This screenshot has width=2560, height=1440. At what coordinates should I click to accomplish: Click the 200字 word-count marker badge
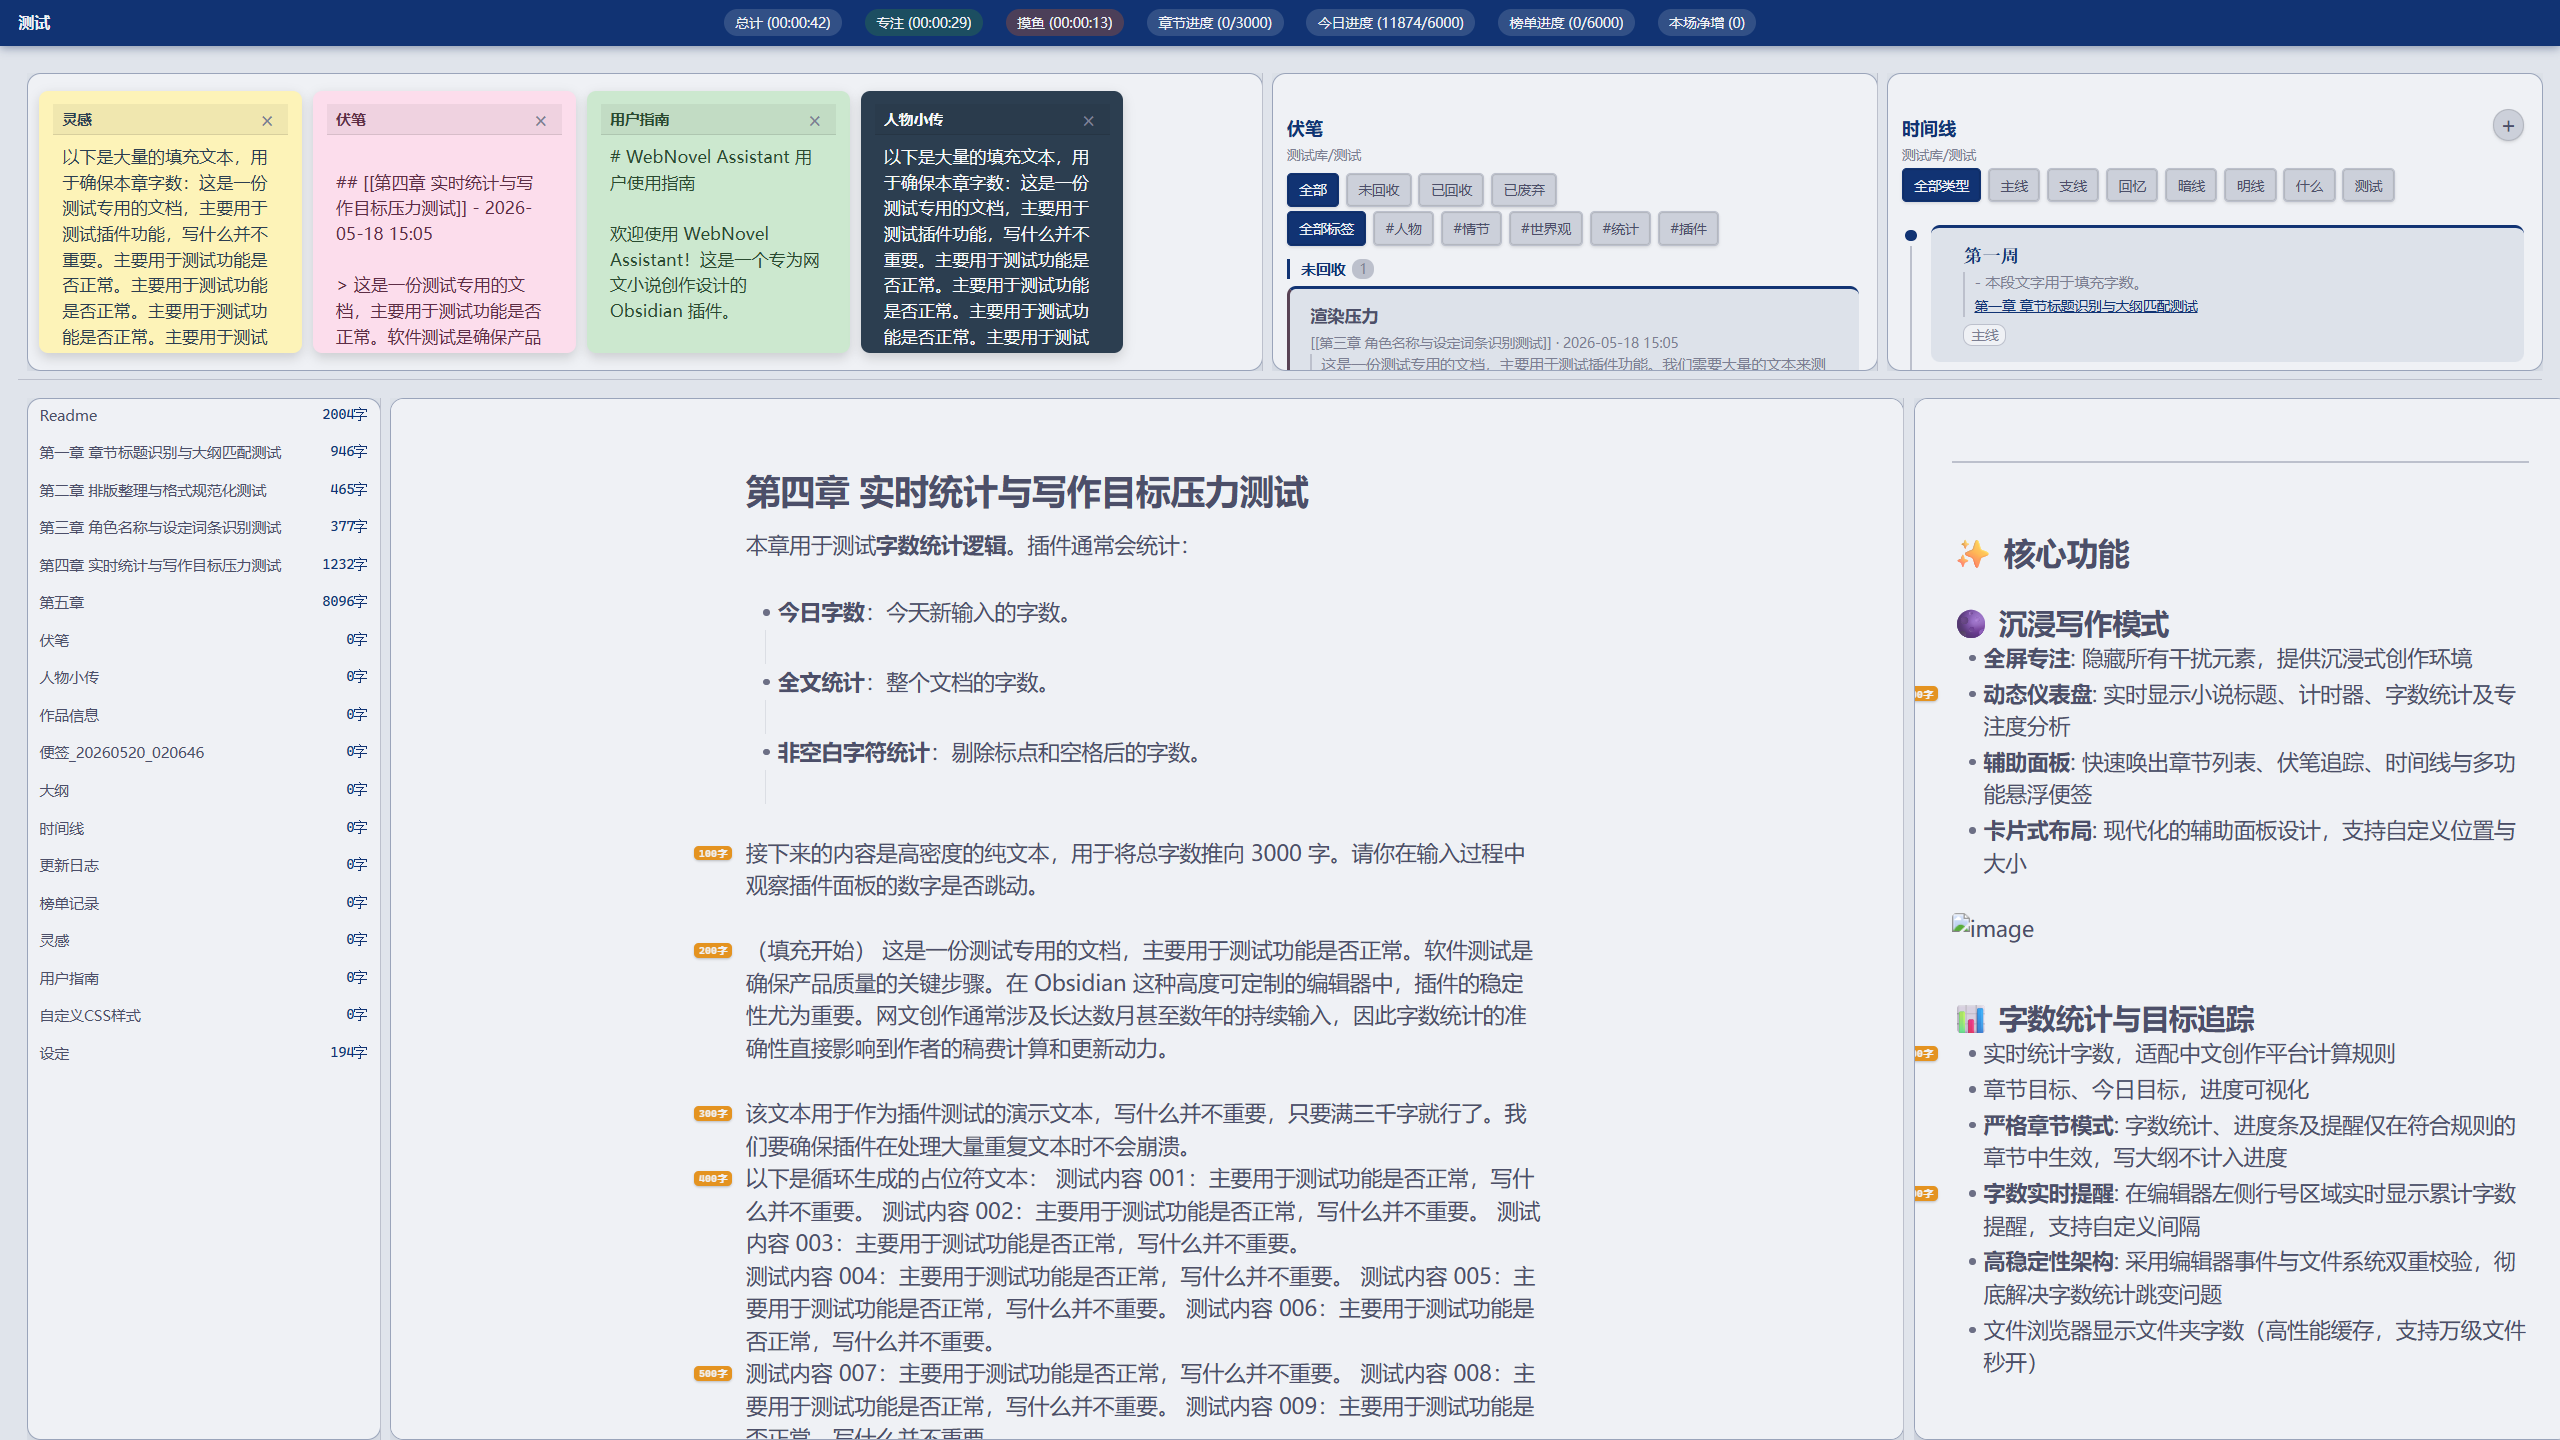pyautogui.click(x=713, y=950)
